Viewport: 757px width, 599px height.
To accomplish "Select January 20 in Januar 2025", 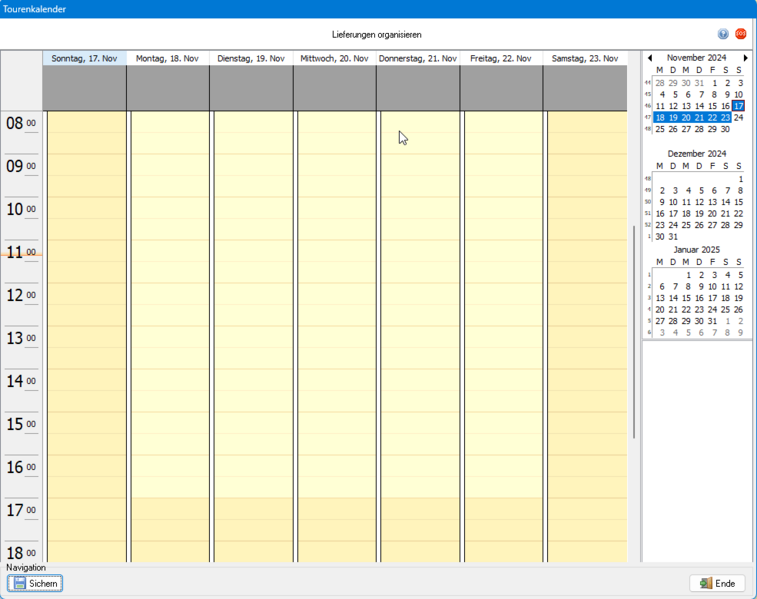I will [x=660, y=310].
